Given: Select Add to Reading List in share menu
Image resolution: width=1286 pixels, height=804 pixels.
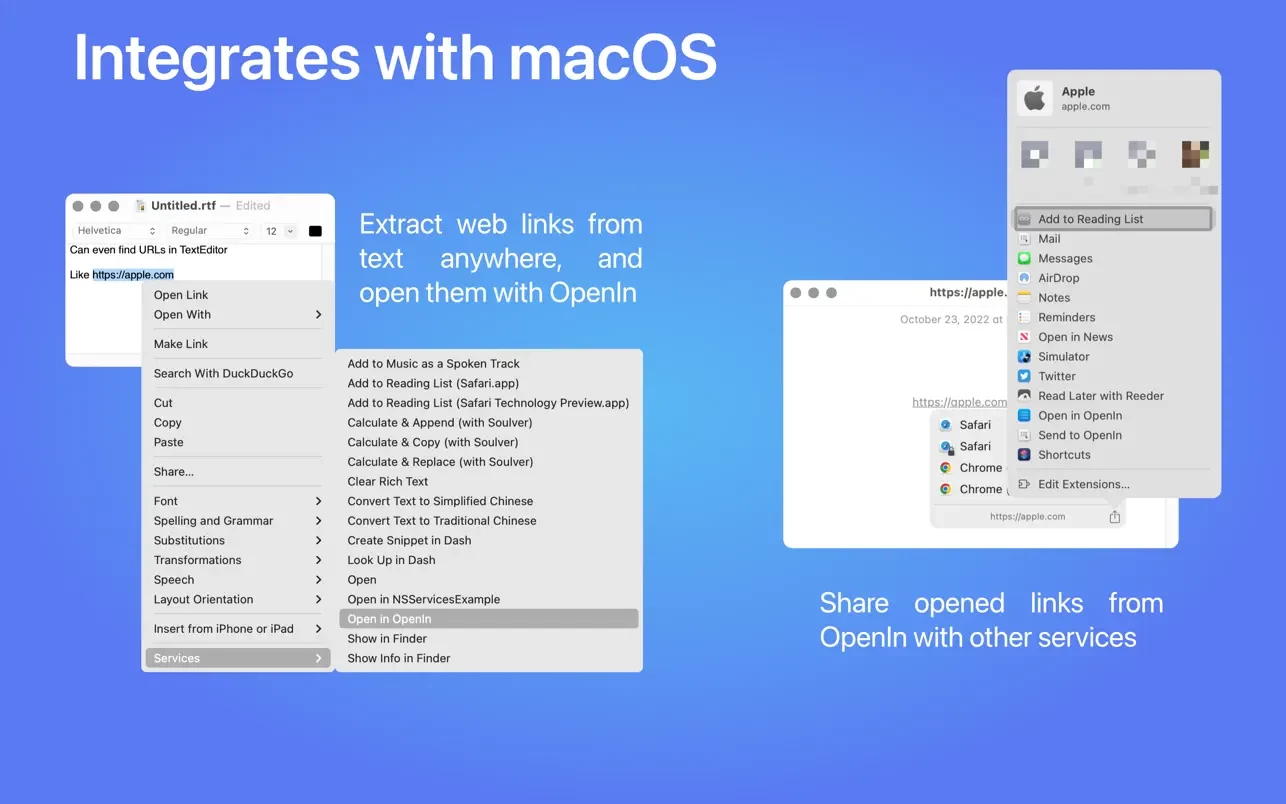Looking at the screenshot, I should tap(1090, 219).
